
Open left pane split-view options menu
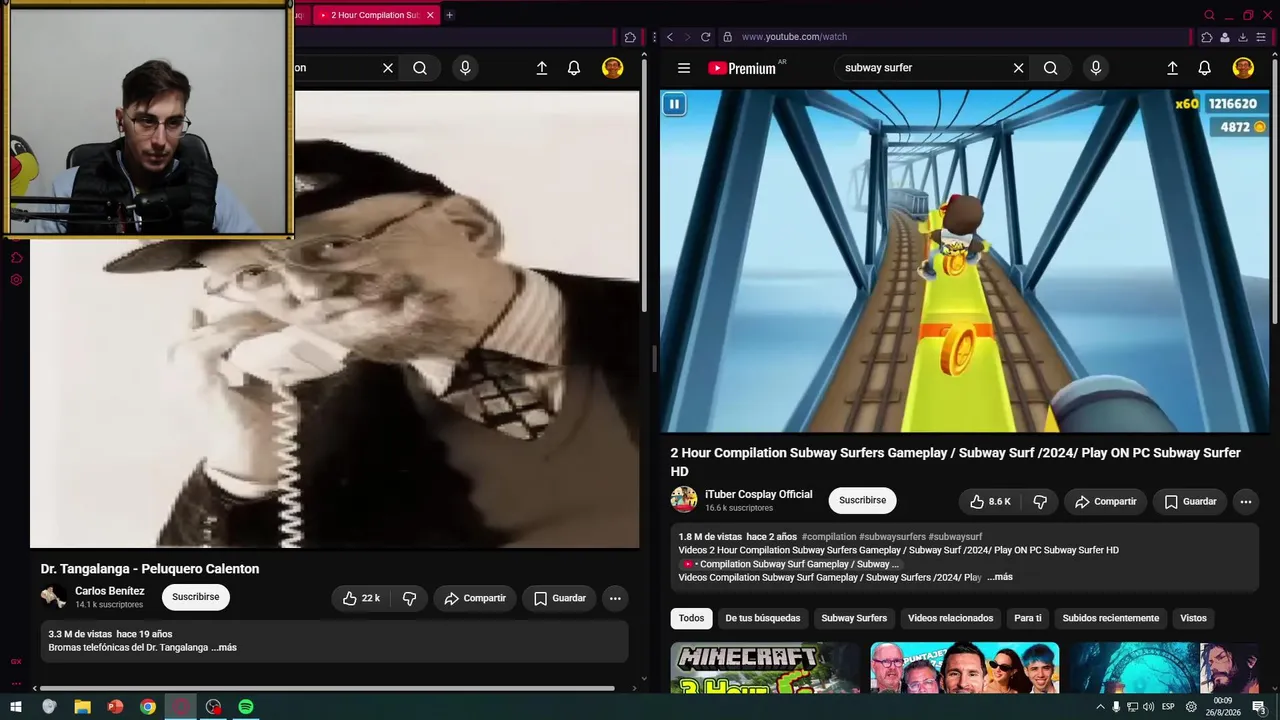point(654,37)
